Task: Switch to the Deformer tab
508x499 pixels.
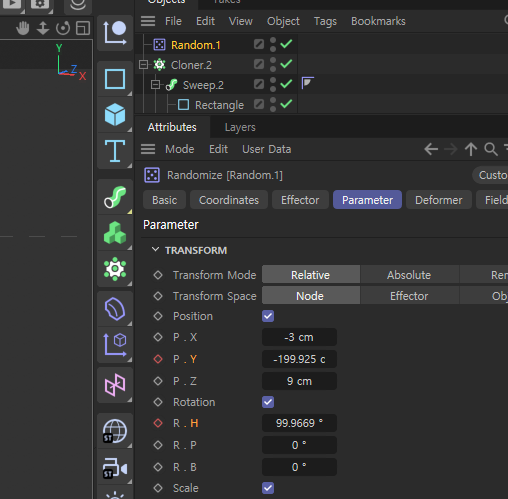Action: [439, 200]
